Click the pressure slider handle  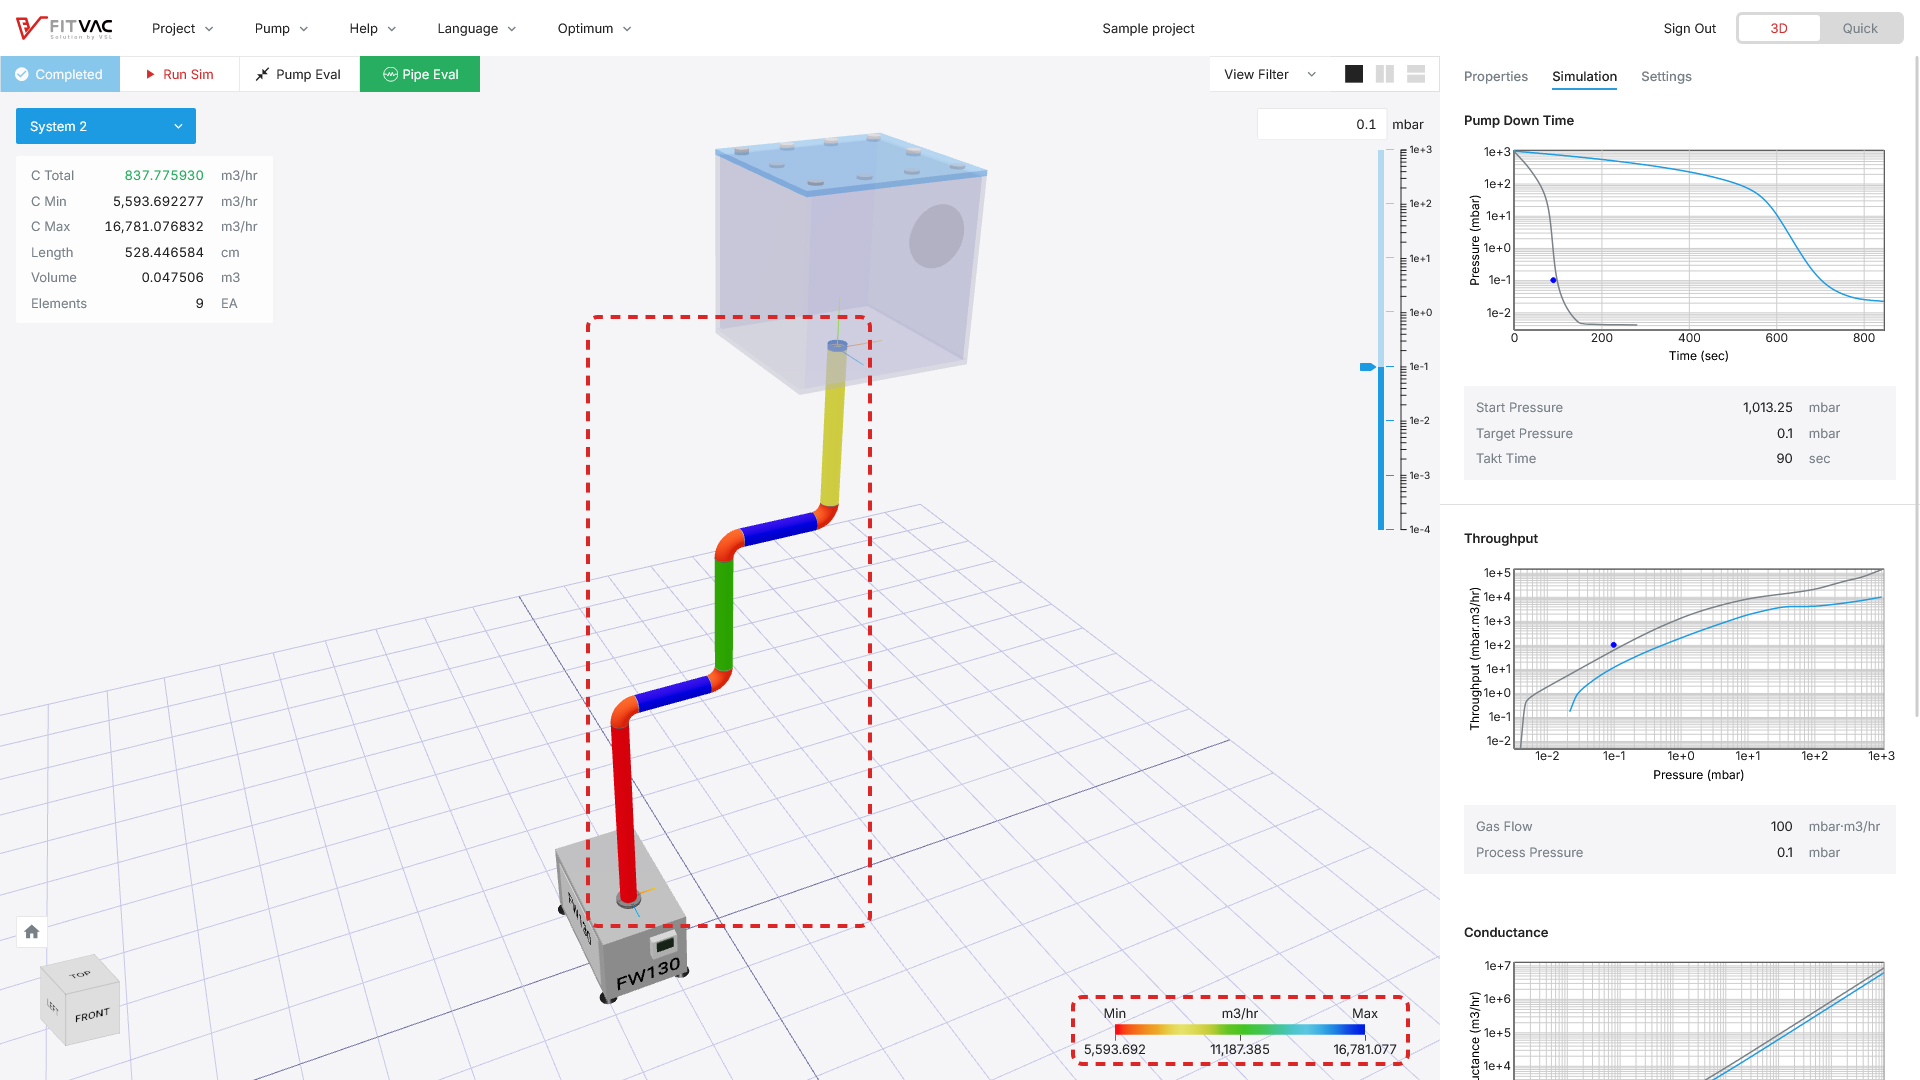click(1368, 367)
